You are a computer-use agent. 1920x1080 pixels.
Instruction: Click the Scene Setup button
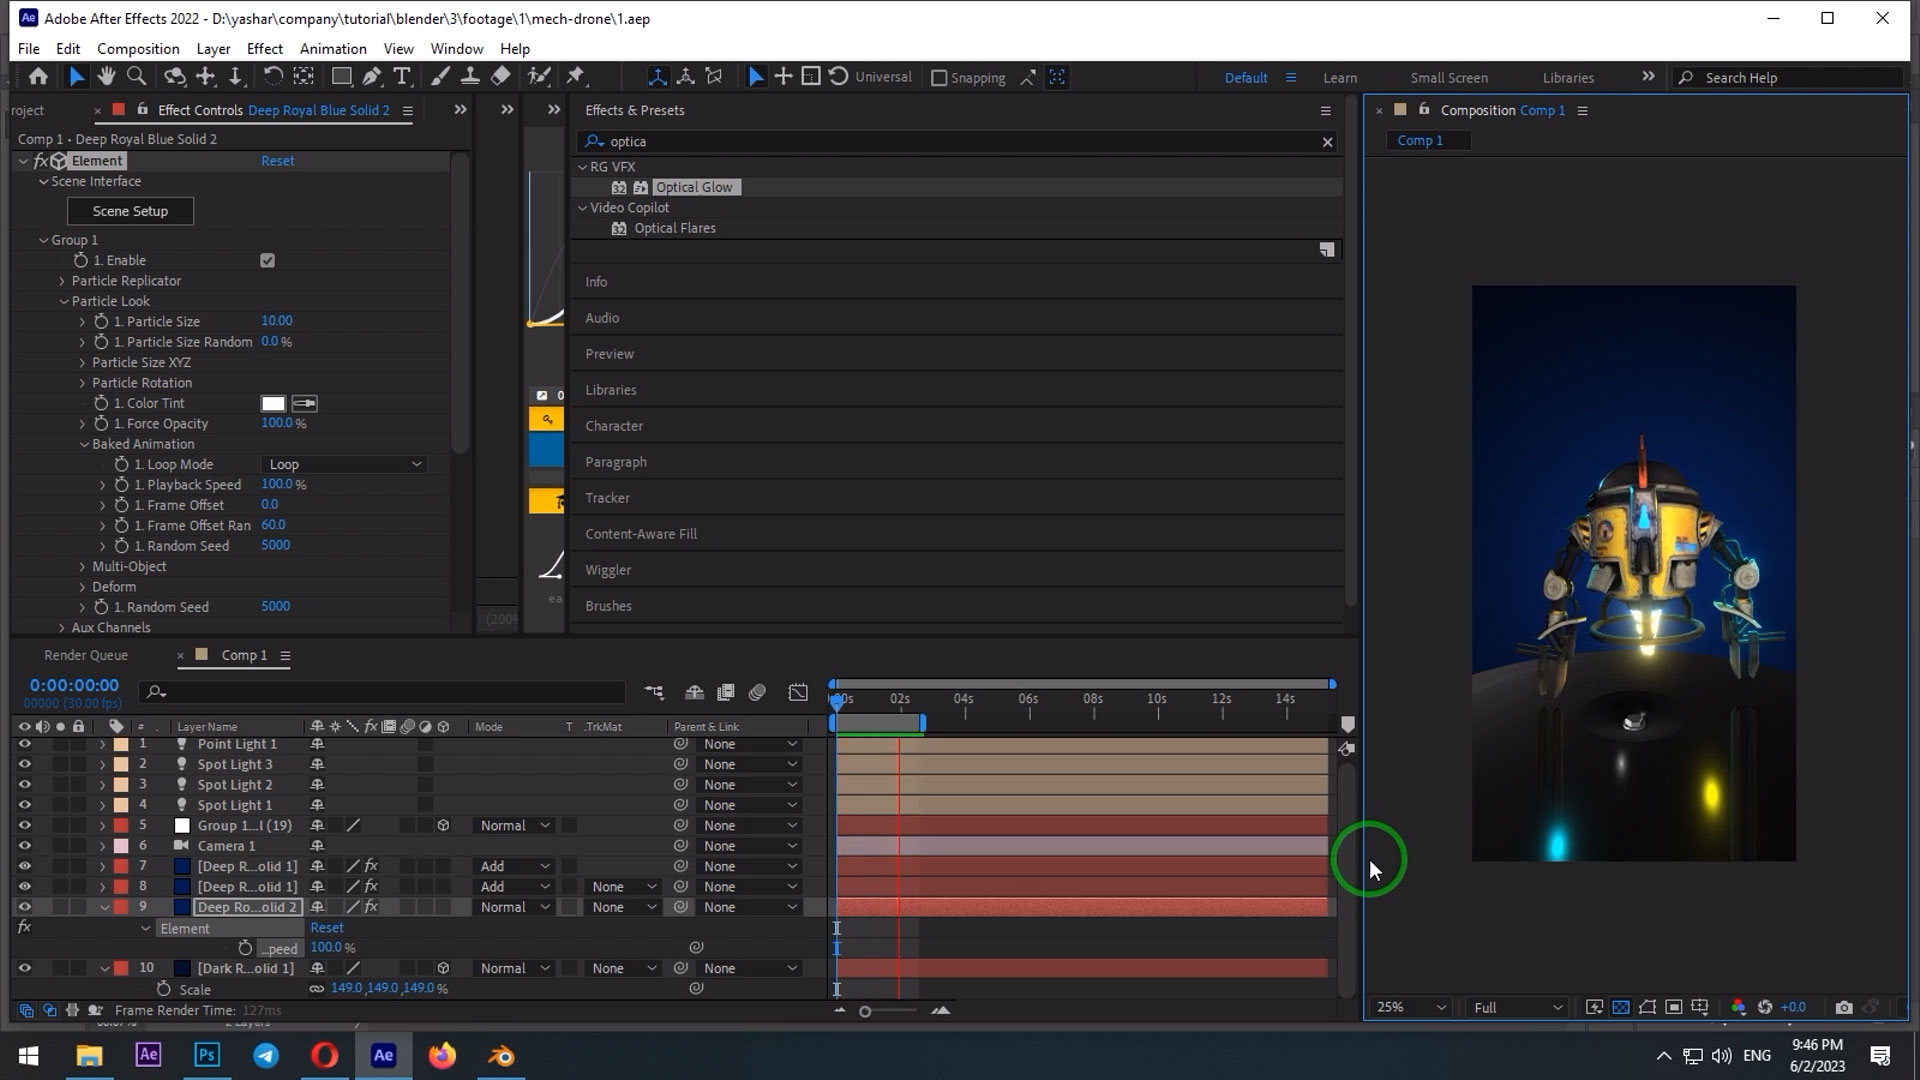pos(130,211)
